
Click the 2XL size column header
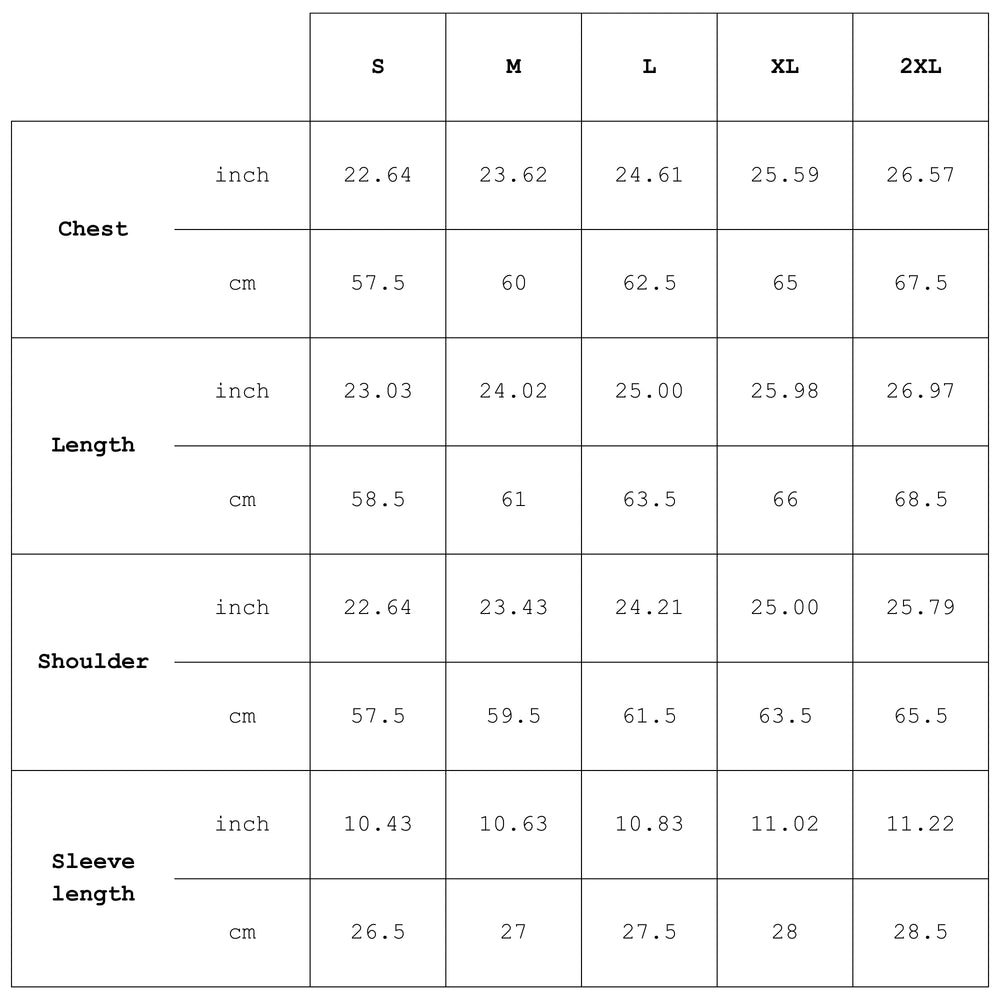pyautogui.click(x=920, y=67)
